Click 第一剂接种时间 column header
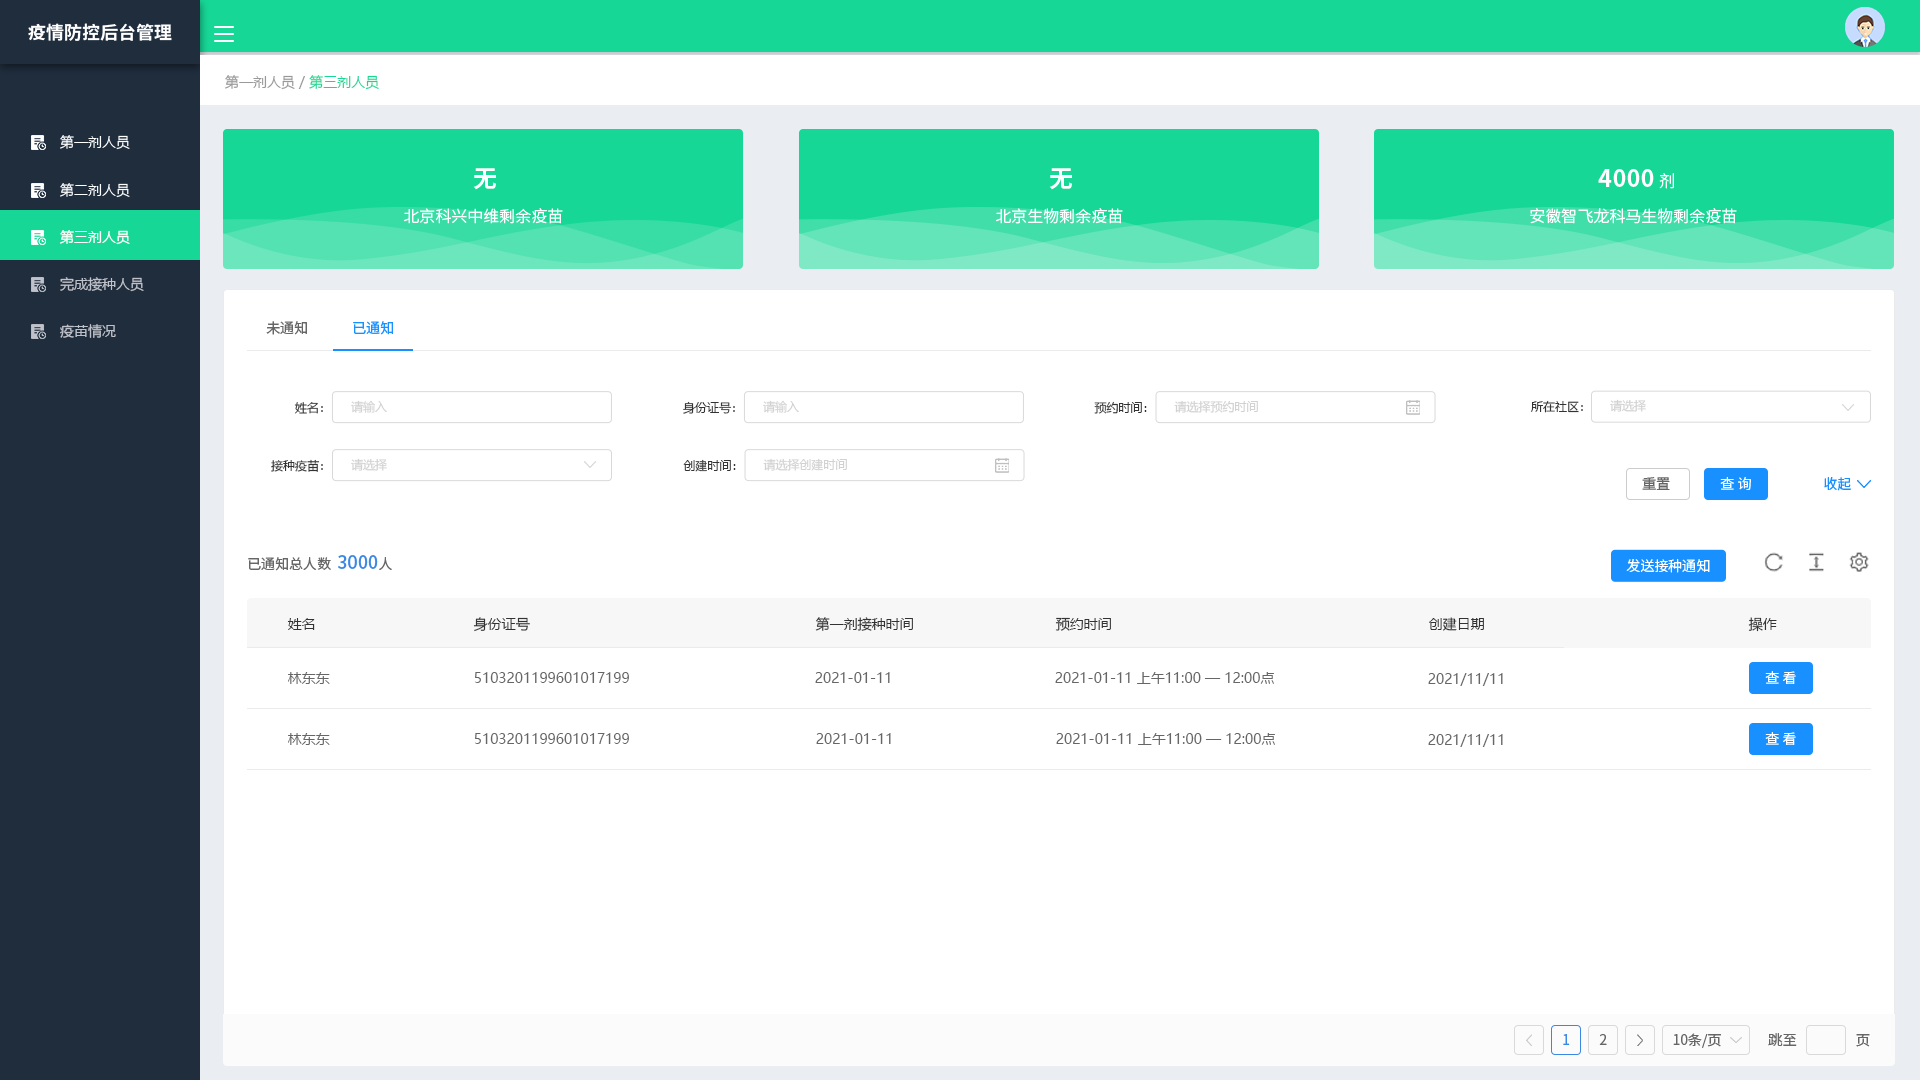This screenshot has width=1920, height=1080. point(864,624)
